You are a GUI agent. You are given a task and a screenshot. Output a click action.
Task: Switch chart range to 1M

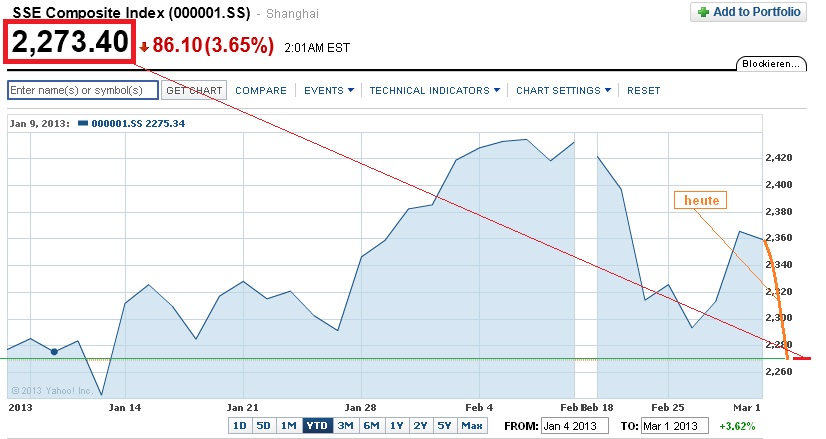[289, 426]
